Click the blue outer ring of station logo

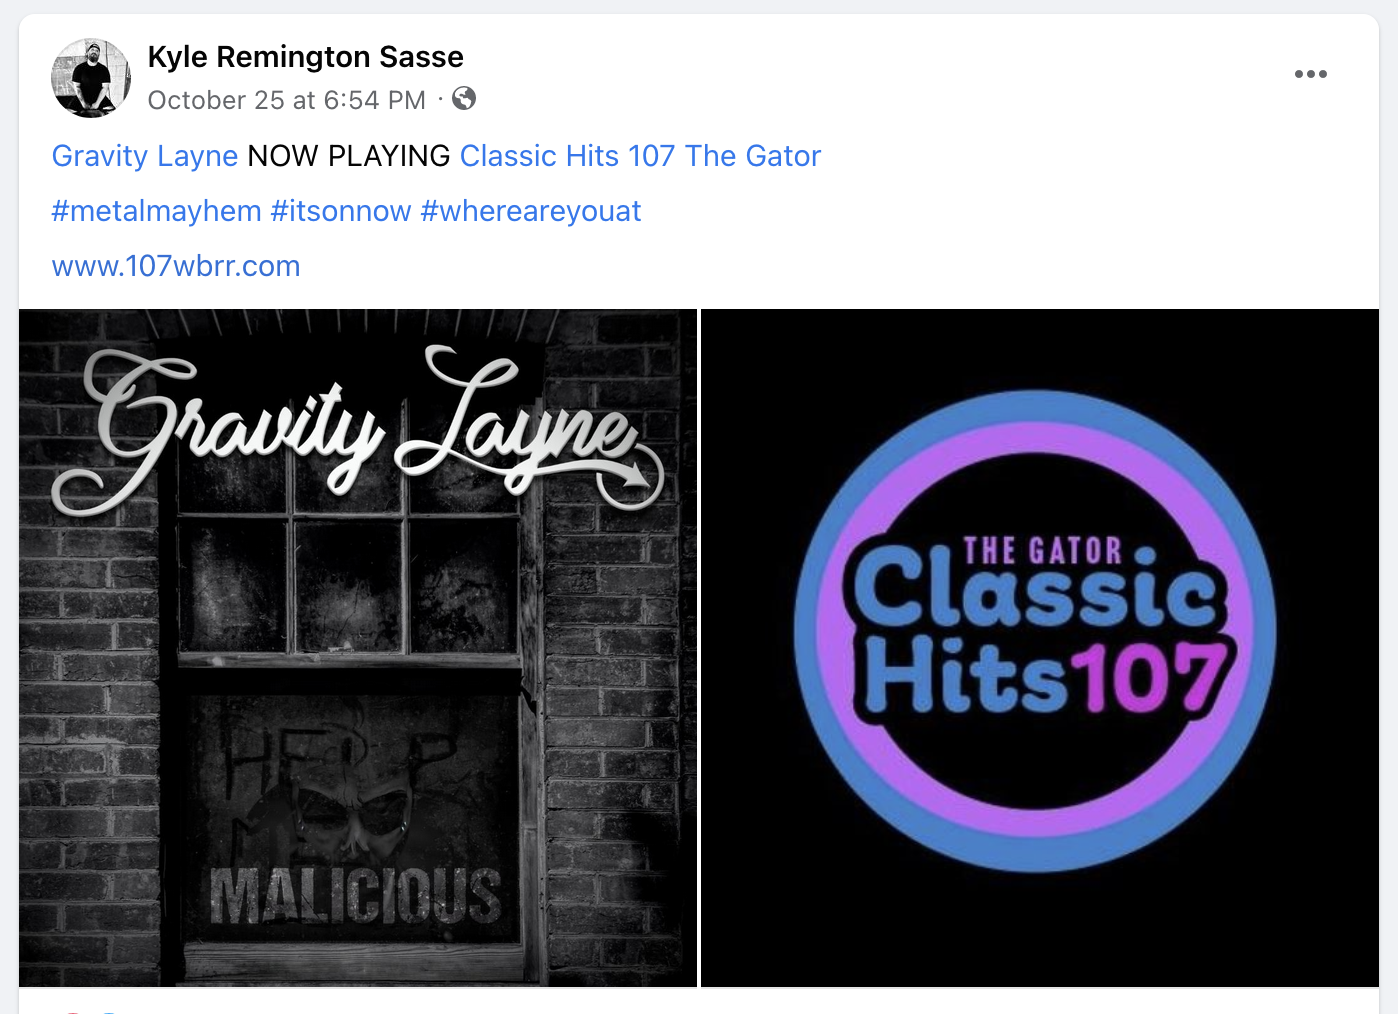point(1035,410)
